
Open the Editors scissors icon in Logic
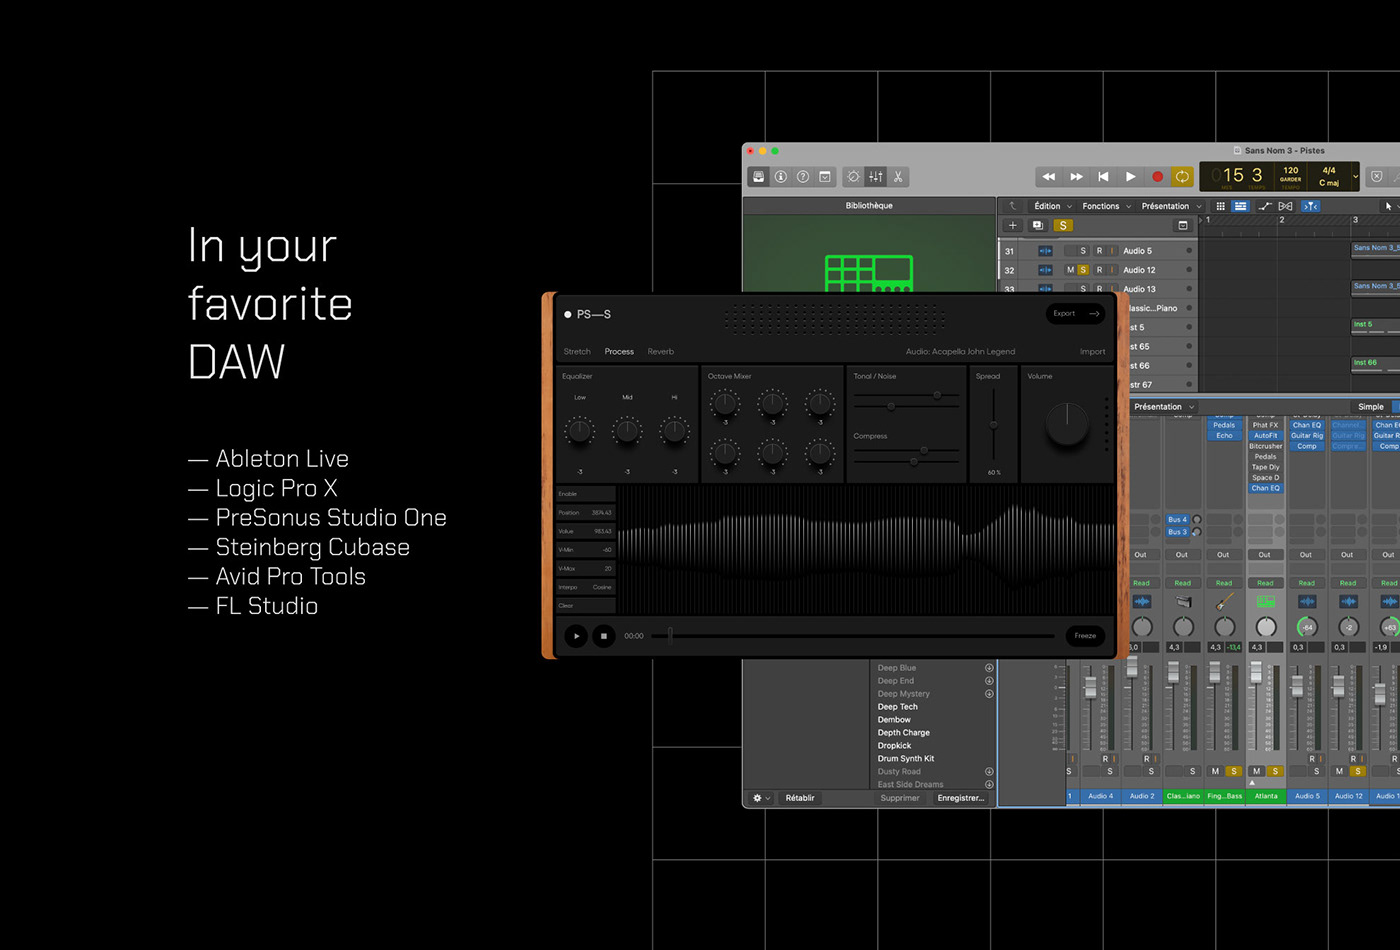[898, 176]
